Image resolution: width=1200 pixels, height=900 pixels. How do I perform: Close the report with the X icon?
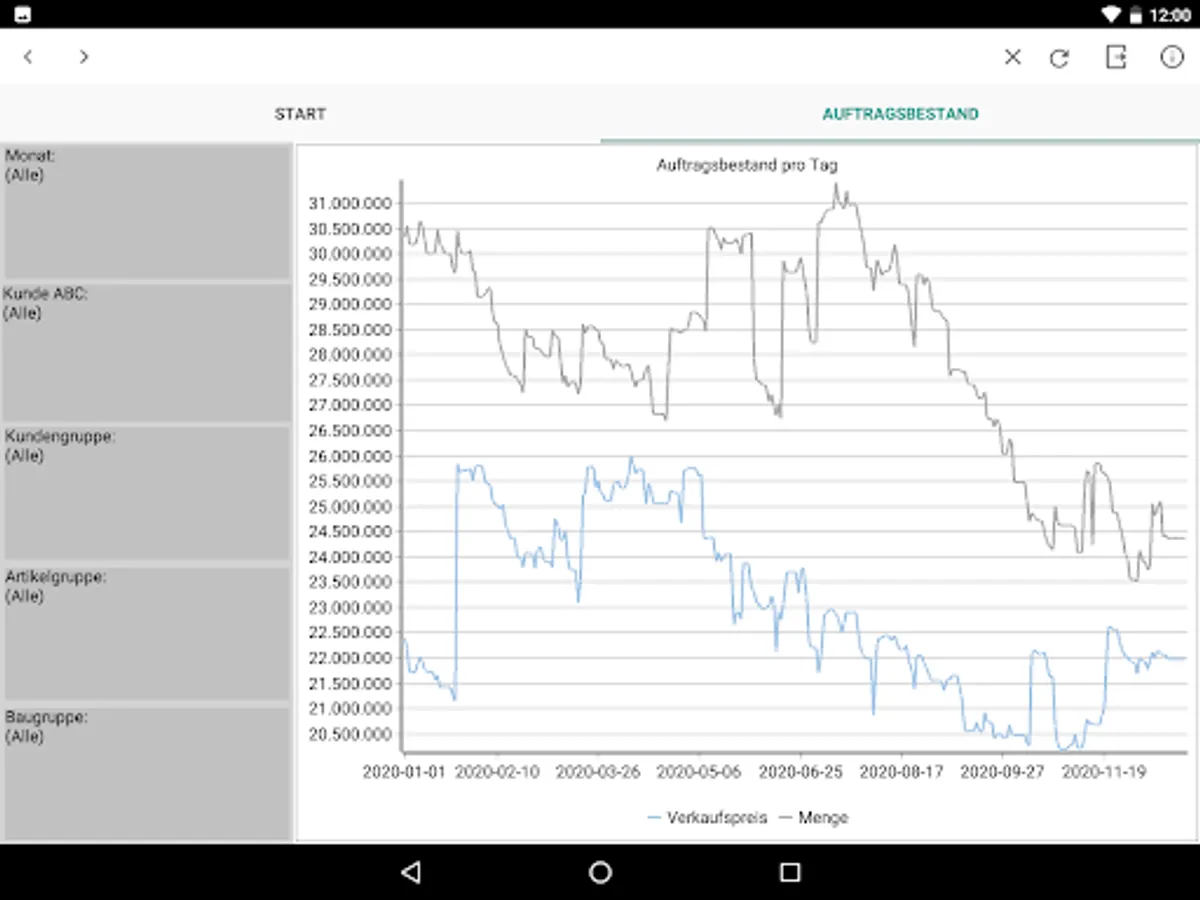1012,57
